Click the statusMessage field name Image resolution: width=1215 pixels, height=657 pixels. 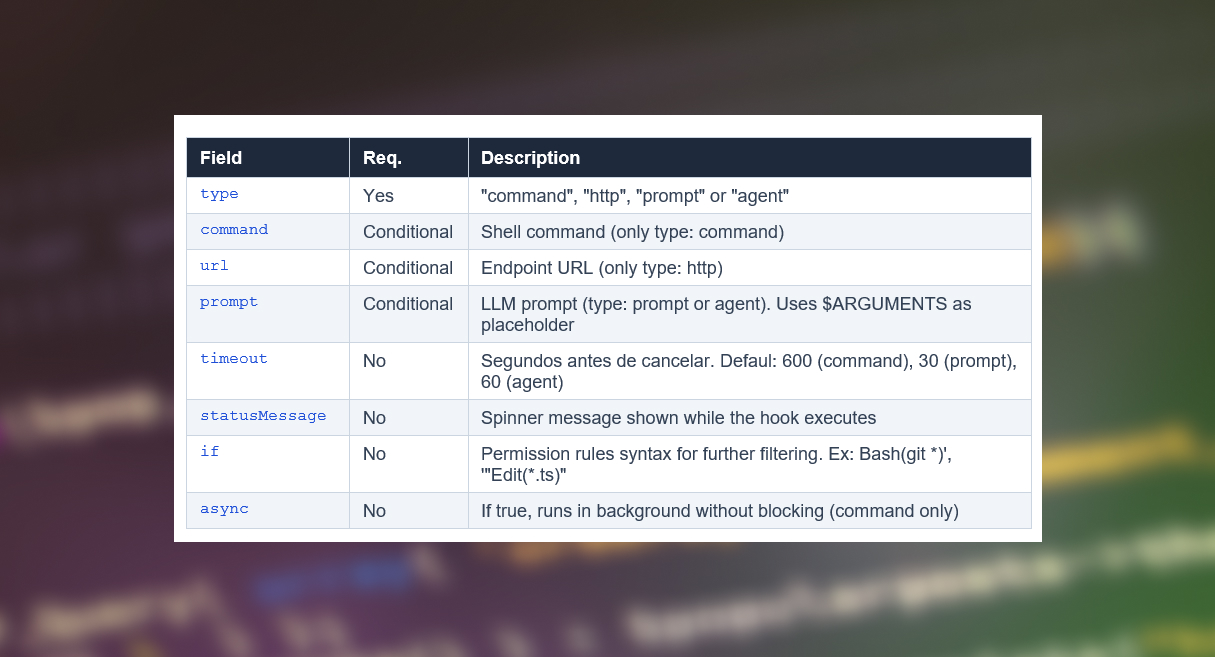[x=263, y=416]
